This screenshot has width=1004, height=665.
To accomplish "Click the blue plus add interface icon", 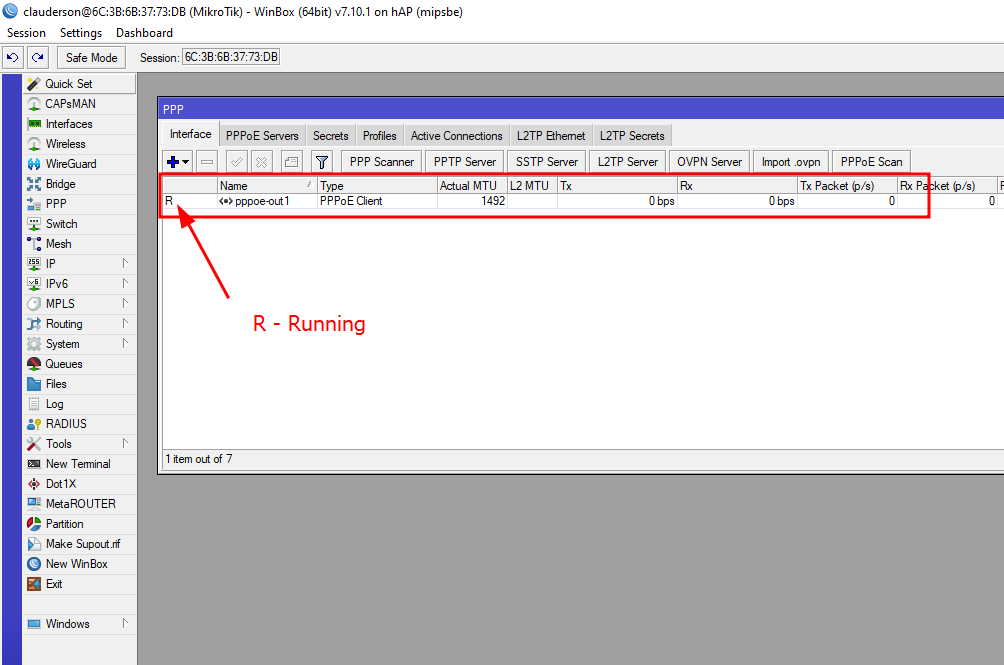I will (174, 161).
